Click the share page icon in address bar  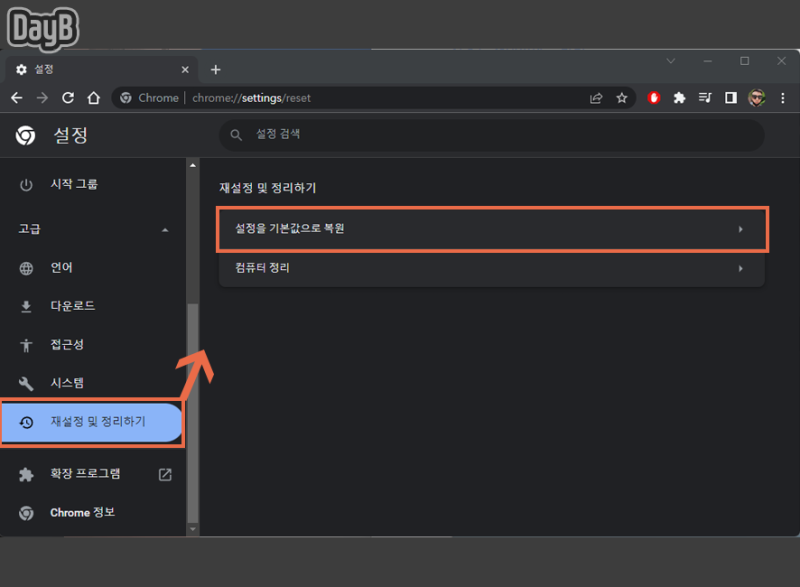tap(596, 98)
